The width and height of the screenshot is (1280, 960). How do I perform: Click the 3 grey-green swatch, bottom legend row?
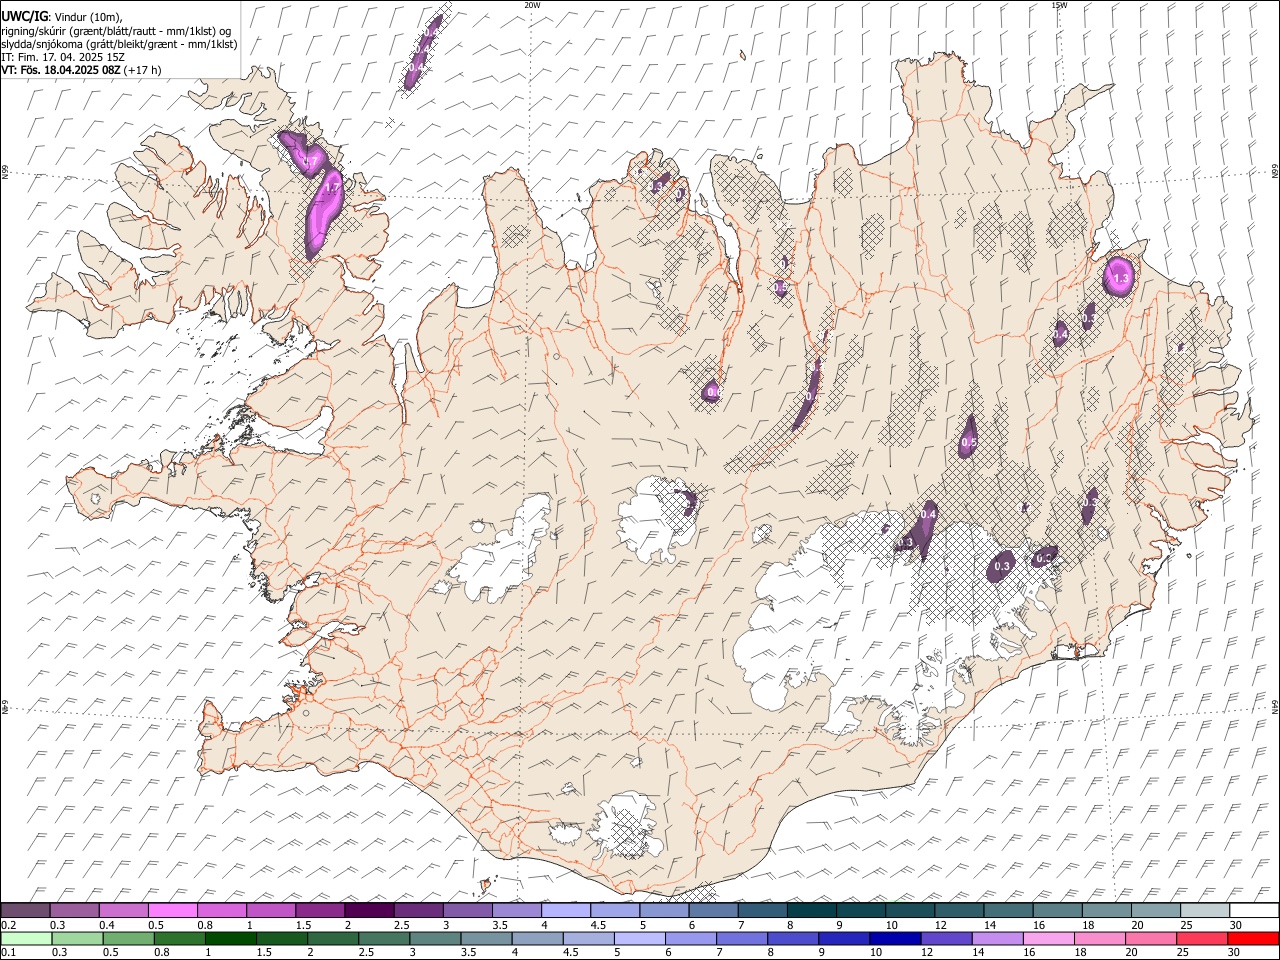[435, 939]
